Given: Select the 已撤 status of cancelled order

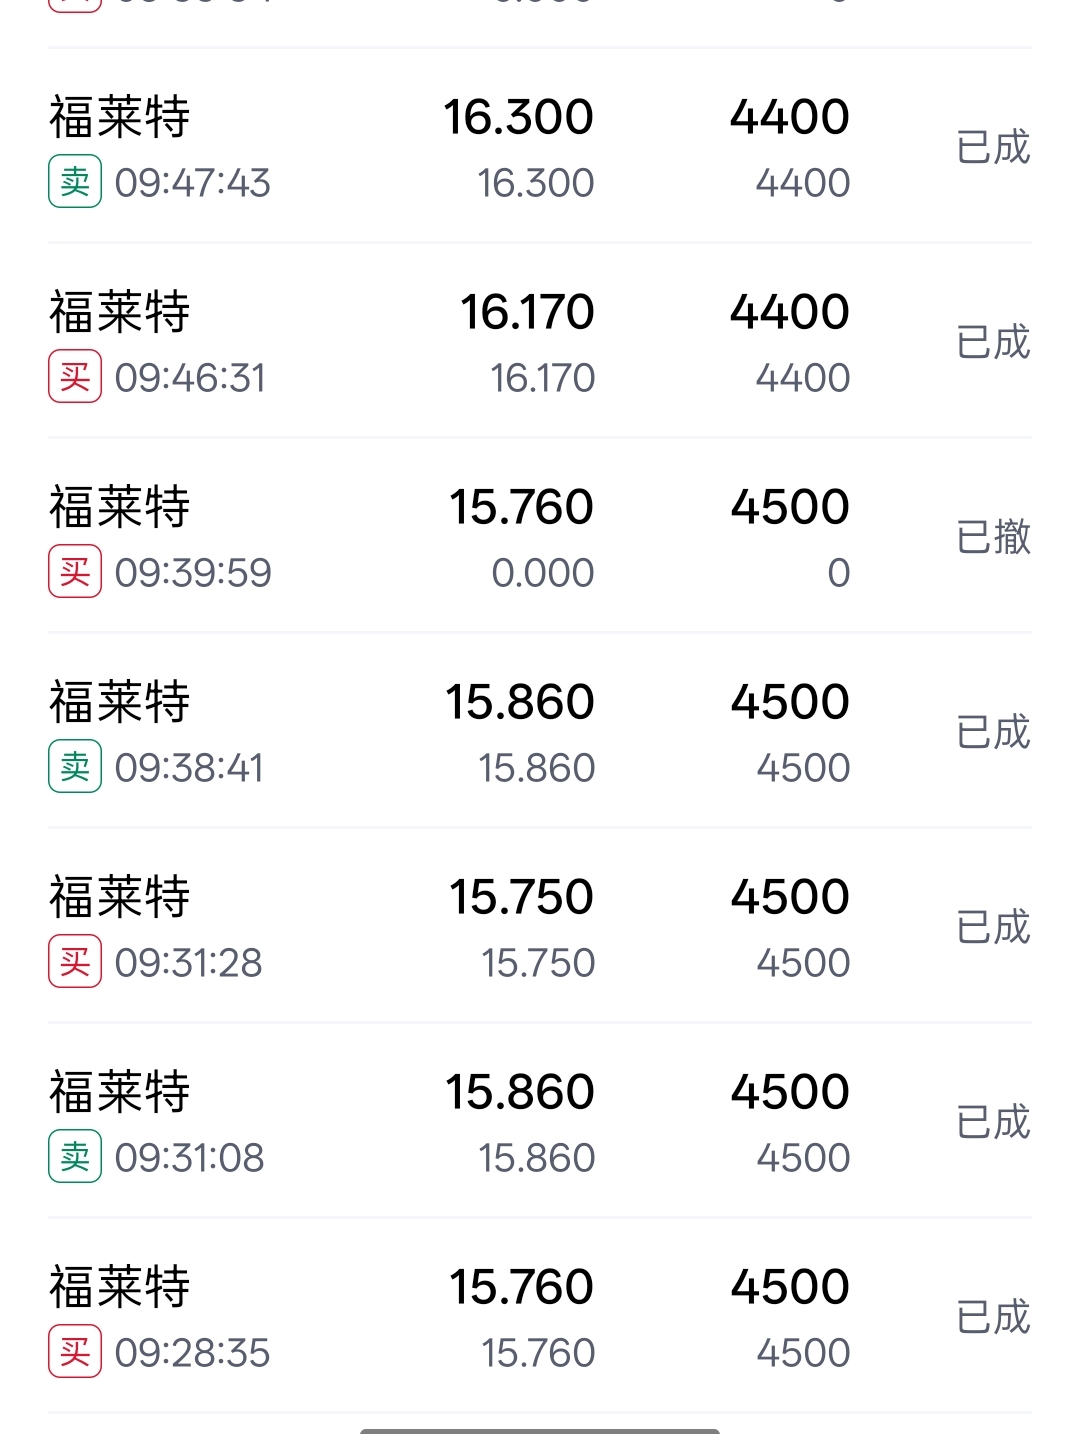Looking at the screenshot, I should click(993, 537).
